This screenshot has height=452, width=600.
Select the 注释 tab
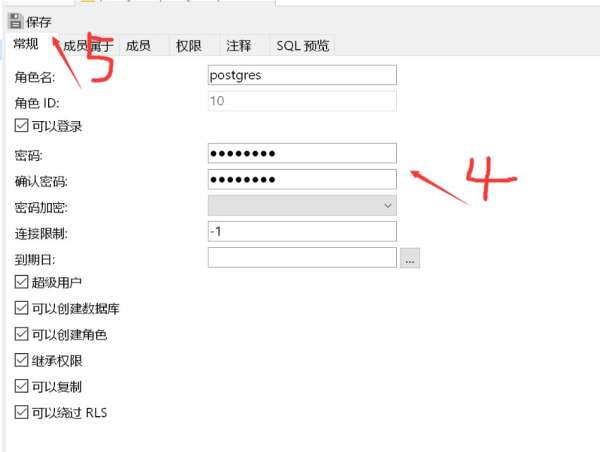click(238, 46)
